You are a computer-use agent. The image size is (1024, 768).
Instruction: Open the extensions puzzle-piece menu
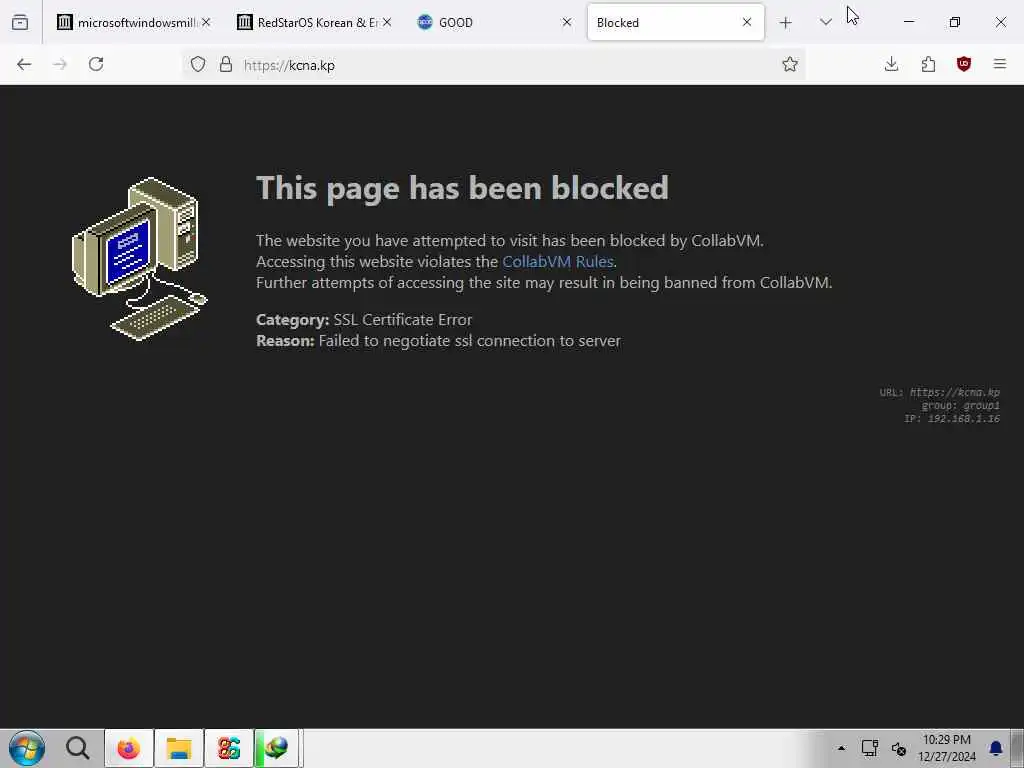[928, 64]
